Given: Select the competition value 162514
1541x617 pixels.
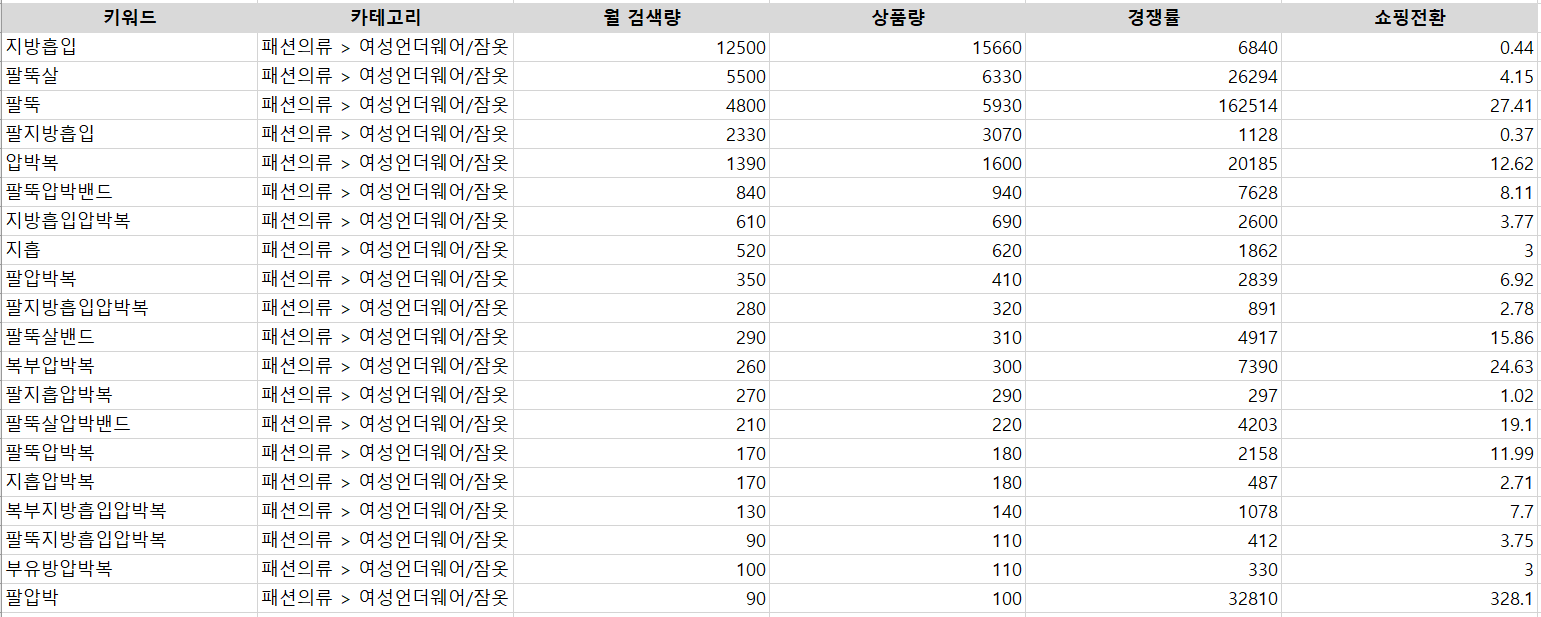Looking at the screenshot, I should [1153, 105].
